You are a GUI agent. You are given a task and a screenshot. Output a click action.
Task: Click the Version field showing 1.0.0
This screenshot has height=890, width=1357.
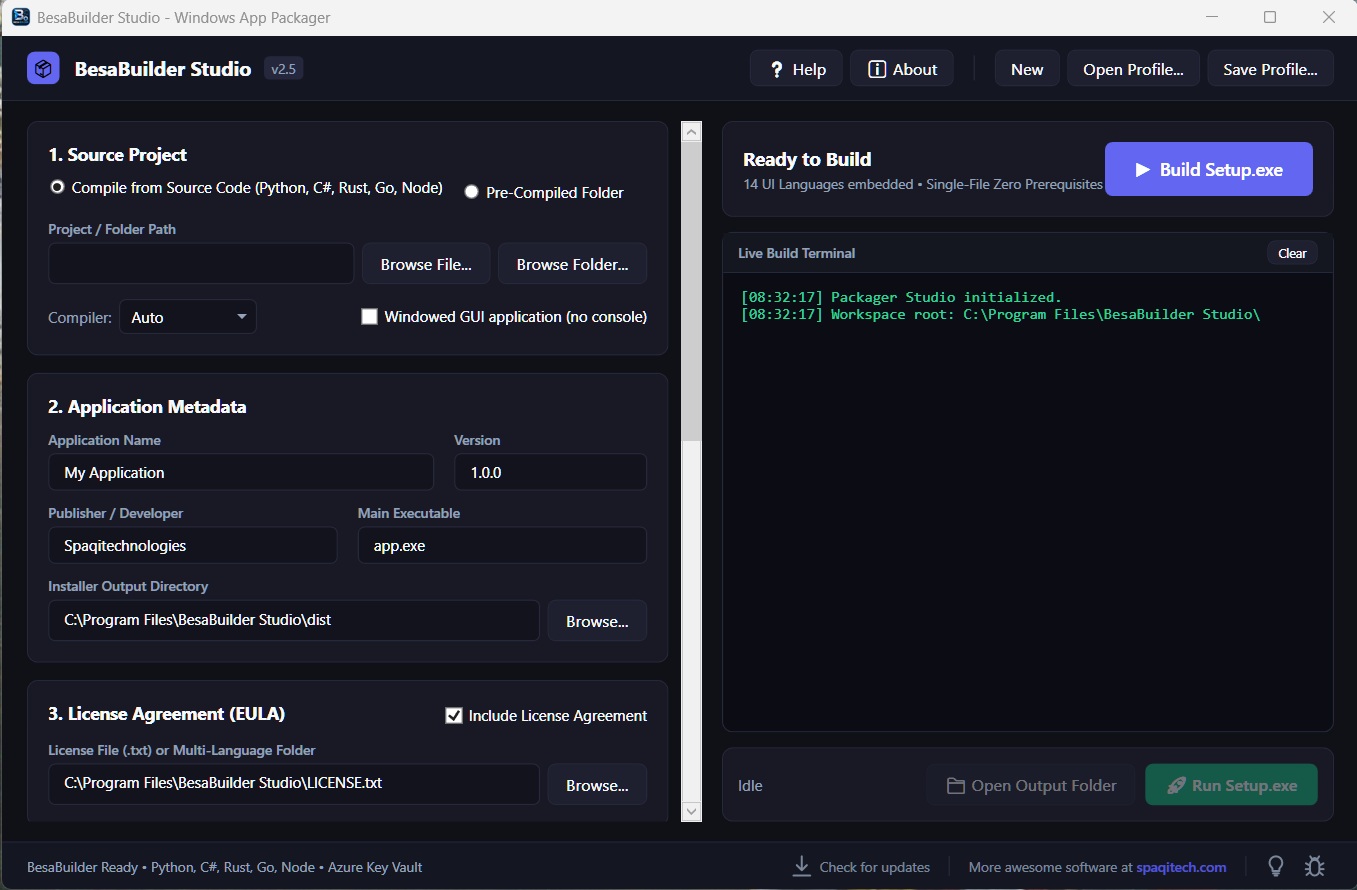tap(550, 472)
